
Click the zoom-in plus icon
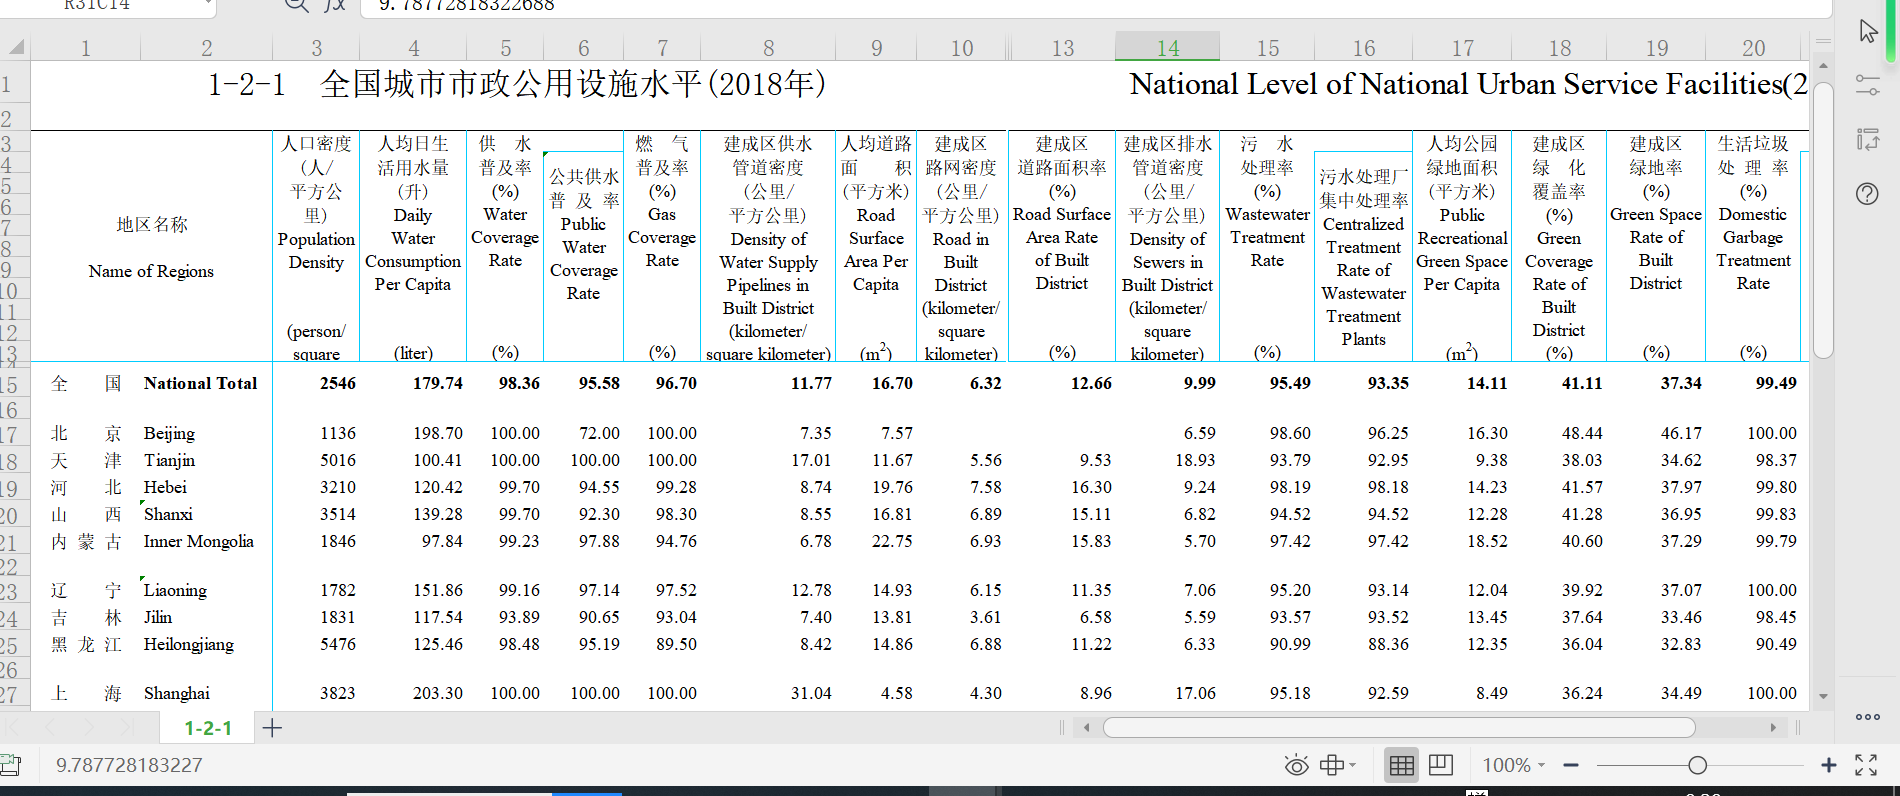click(1829, 766)
